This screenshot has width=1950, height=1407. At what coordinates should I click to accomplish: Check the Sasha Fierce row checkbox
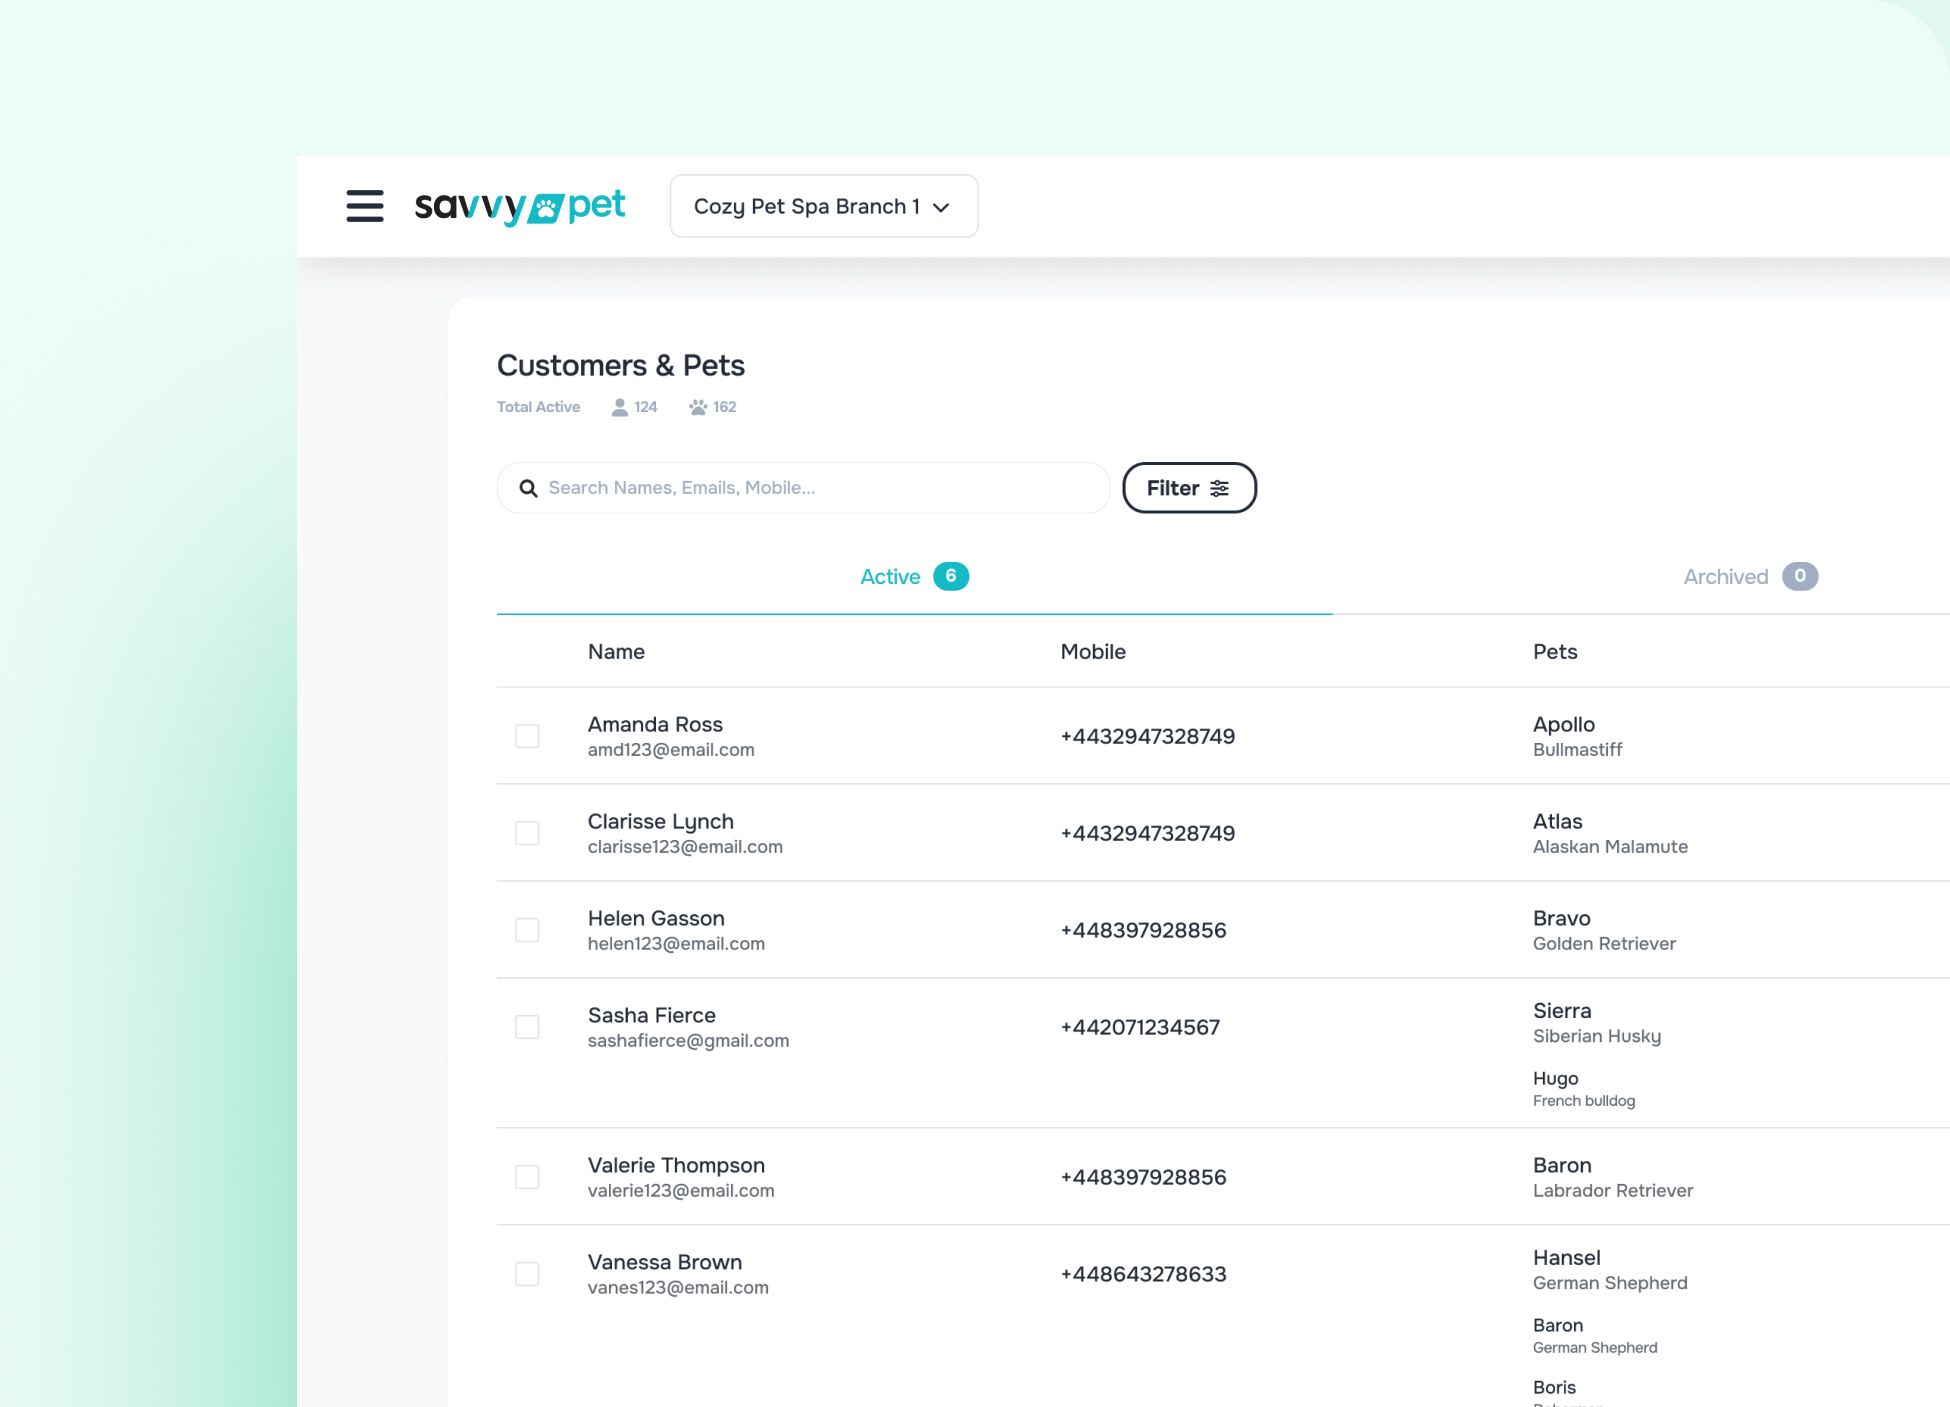tap(527, 1027)
